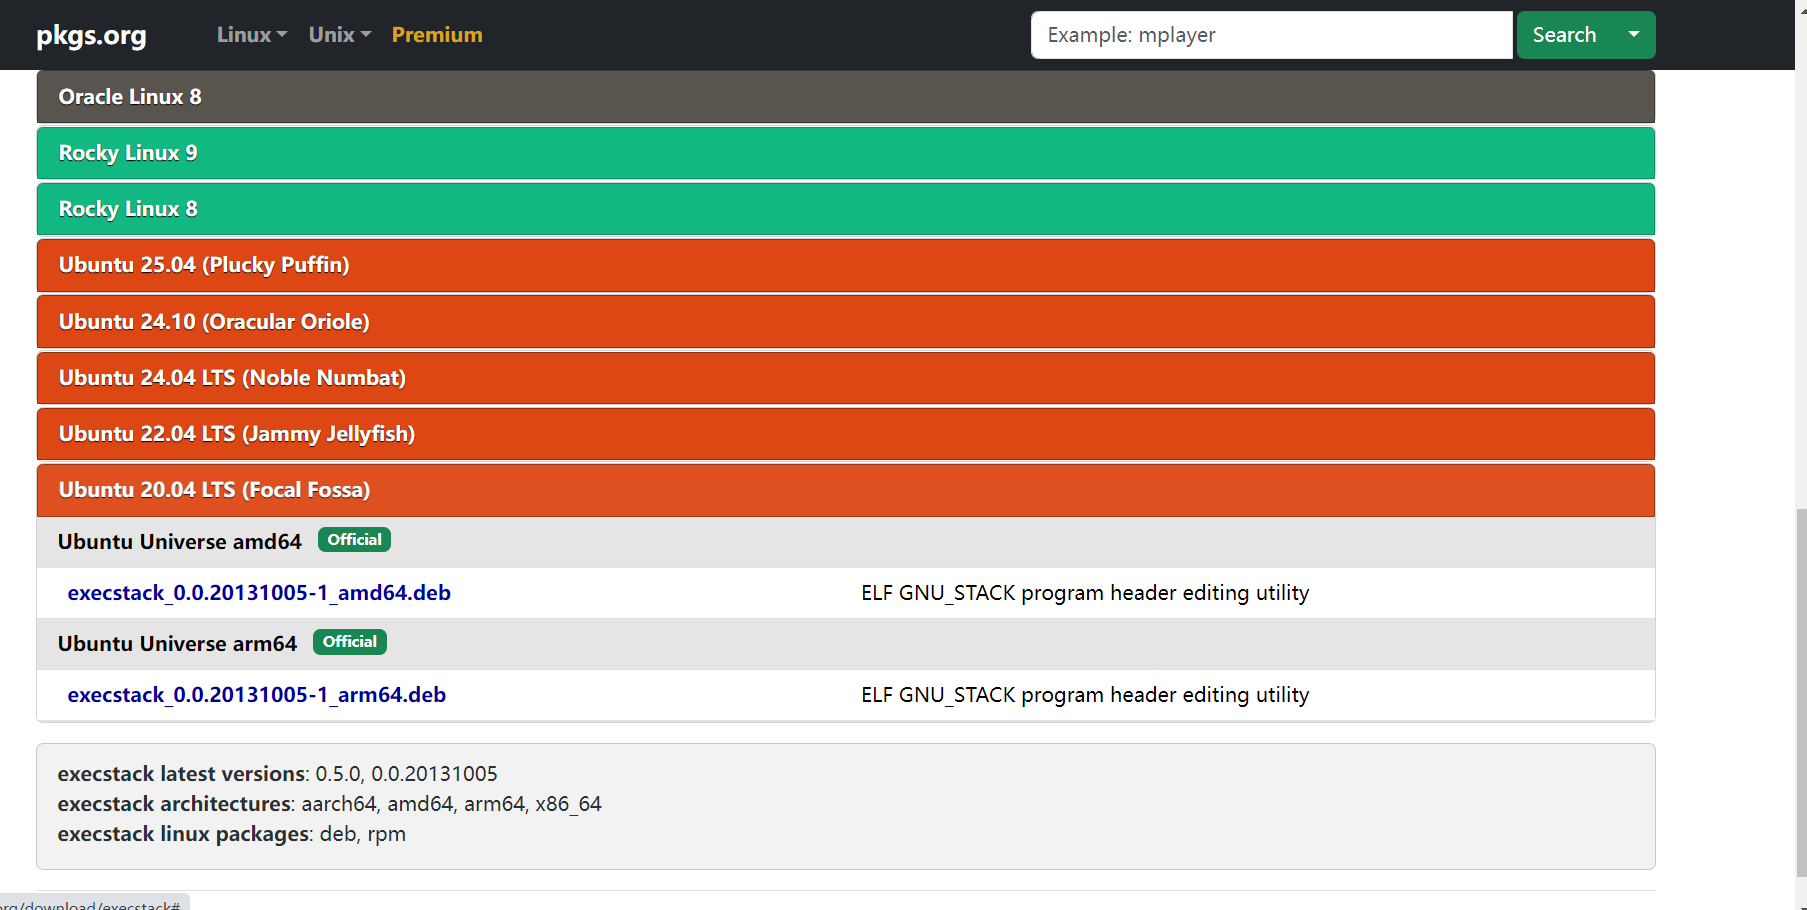This screenshot has height=910, width=1807.
Task: Expand the Rocky Linux 9 section
Action: (846, 153)
